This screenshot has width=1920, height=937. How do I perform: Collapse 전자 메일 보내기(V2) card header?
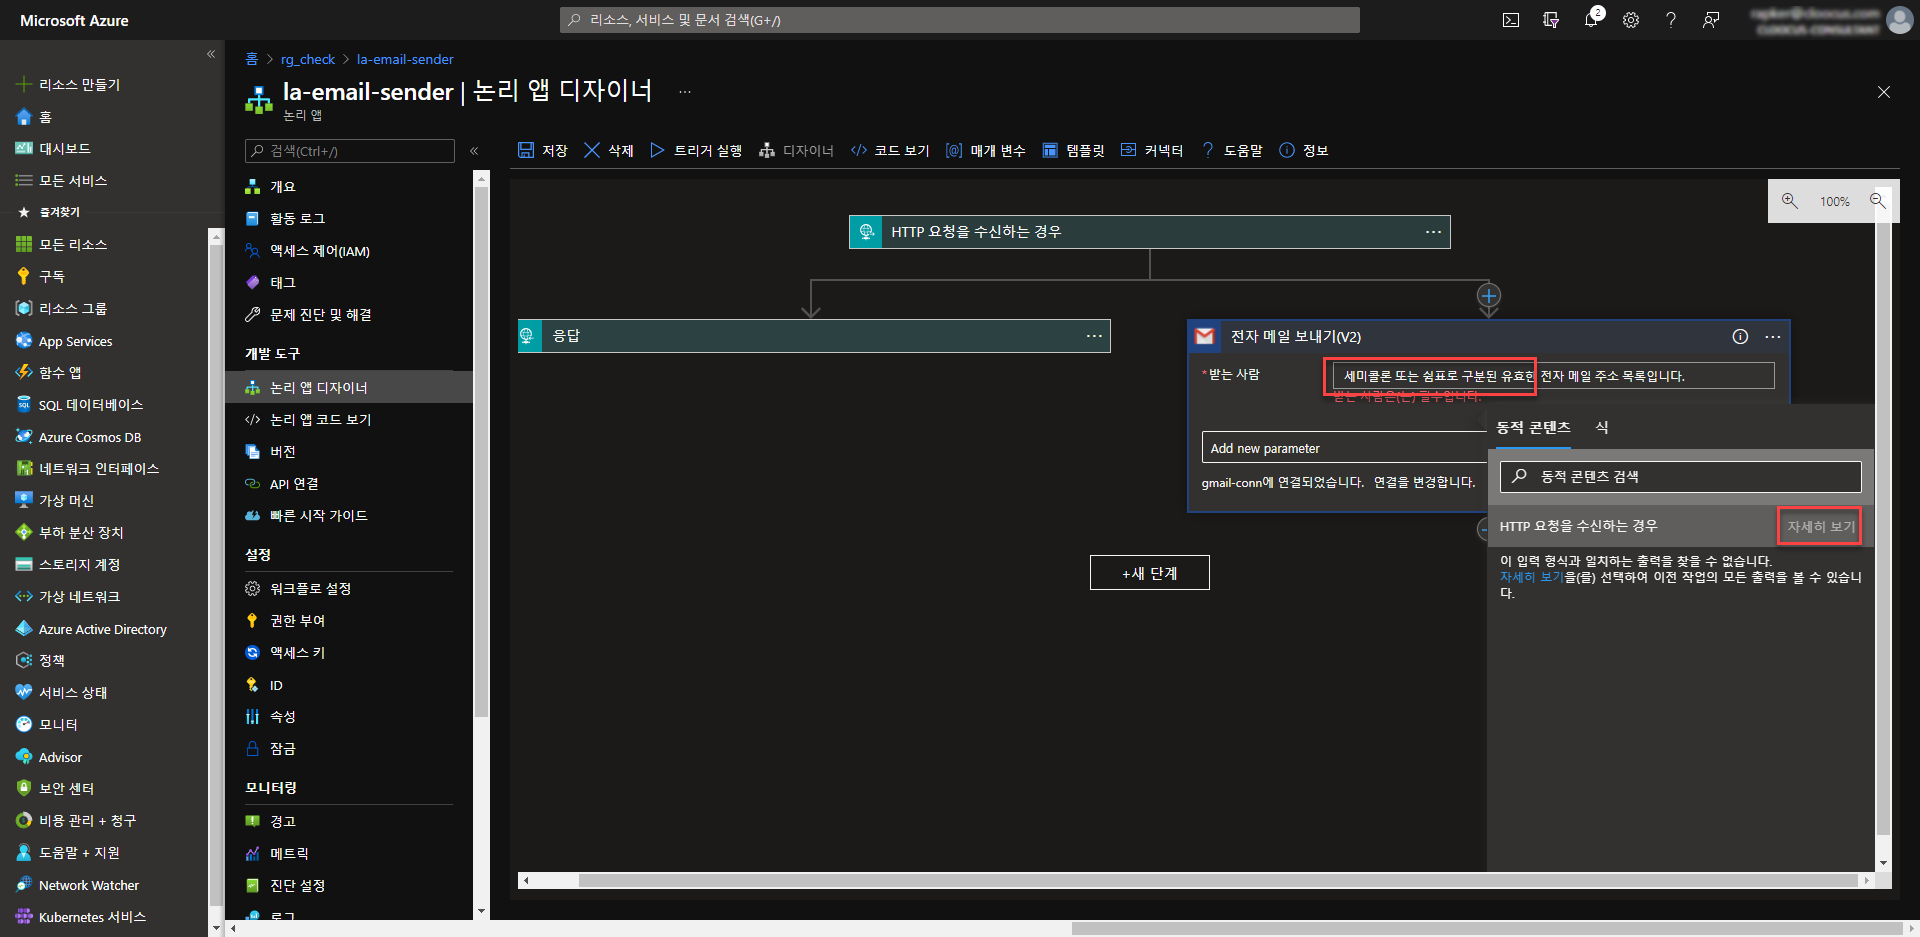point(1489,337)
